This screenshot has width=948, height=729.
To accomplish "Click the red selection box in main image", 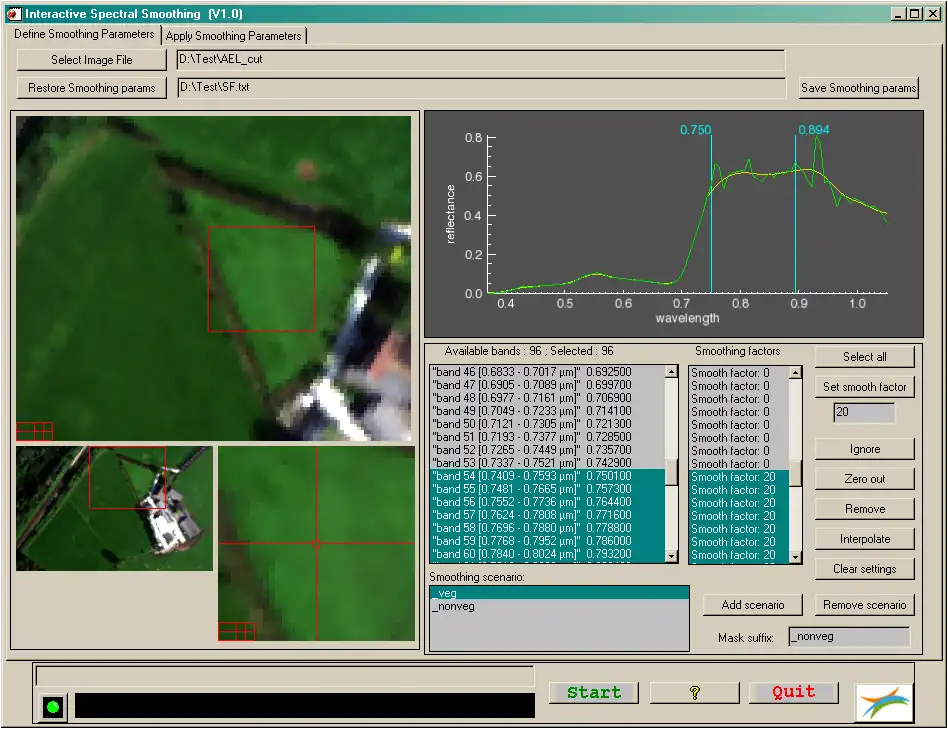I will (x=262, y=279).
